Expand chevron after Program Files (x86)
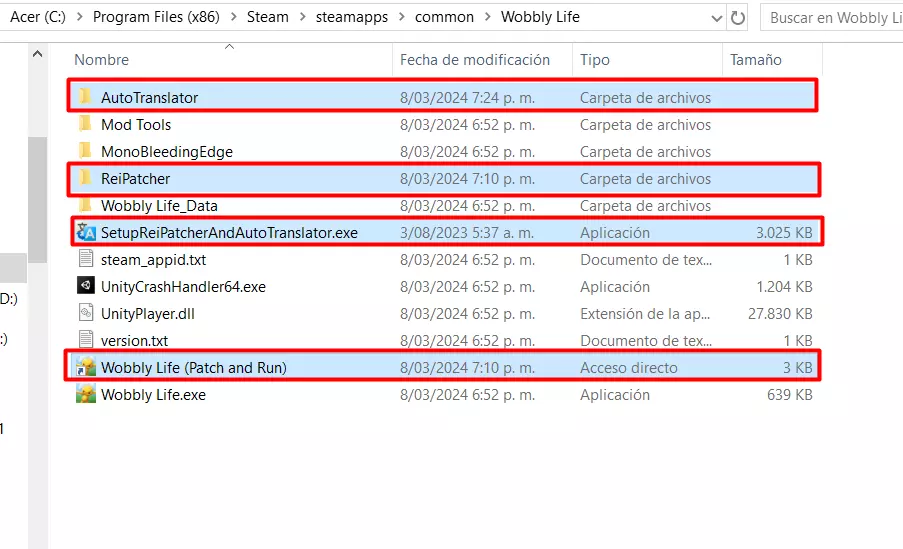Viewport: 903px width, 549px height. tap(233, 17)
